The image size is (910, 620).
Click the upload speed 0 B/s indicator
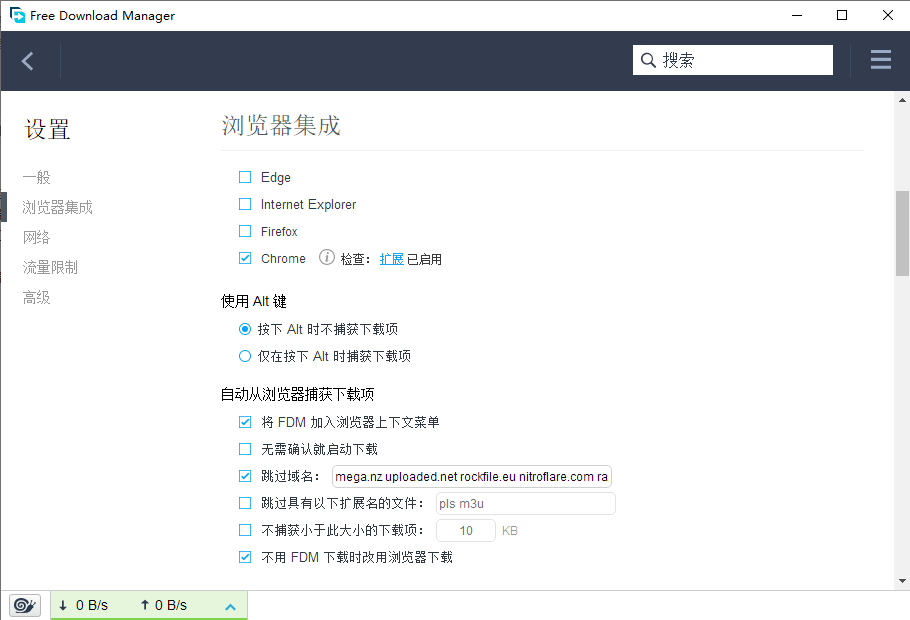click(164, 605)
